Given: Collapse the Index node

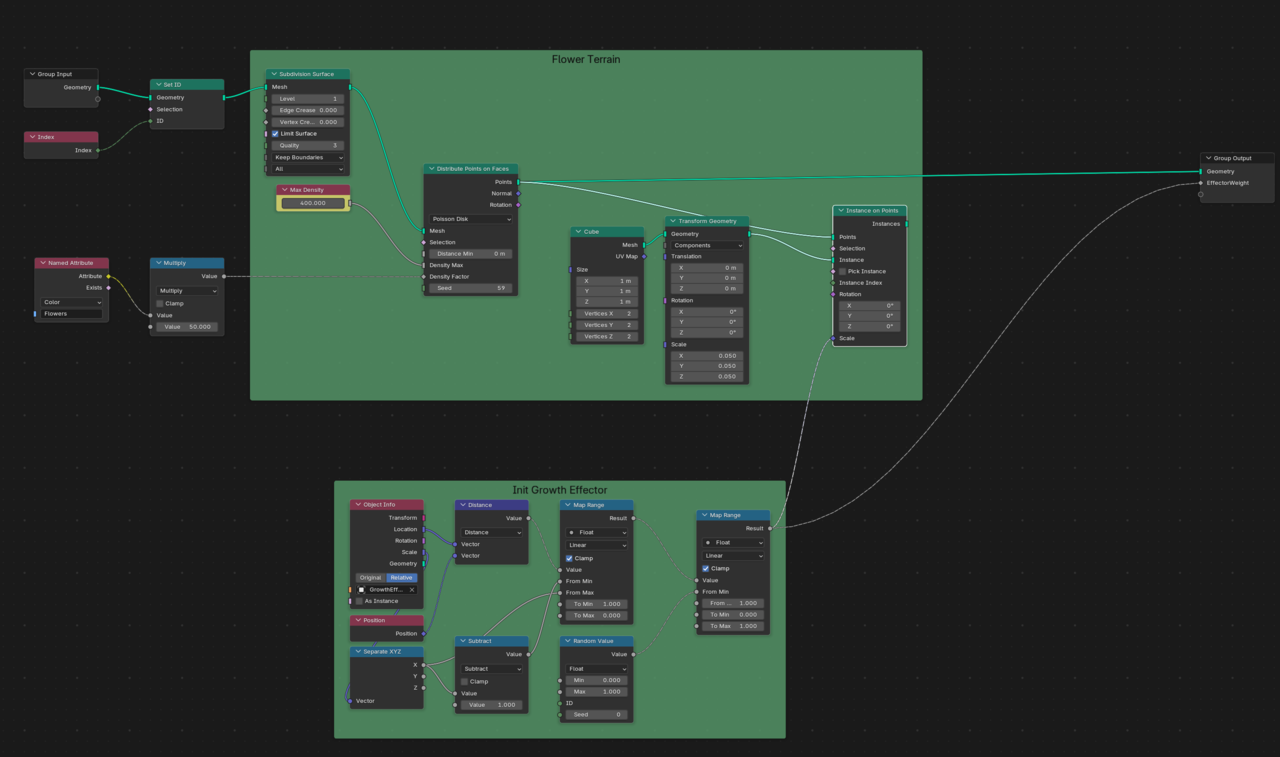Looking at the screenshot, I should point(32,137).
